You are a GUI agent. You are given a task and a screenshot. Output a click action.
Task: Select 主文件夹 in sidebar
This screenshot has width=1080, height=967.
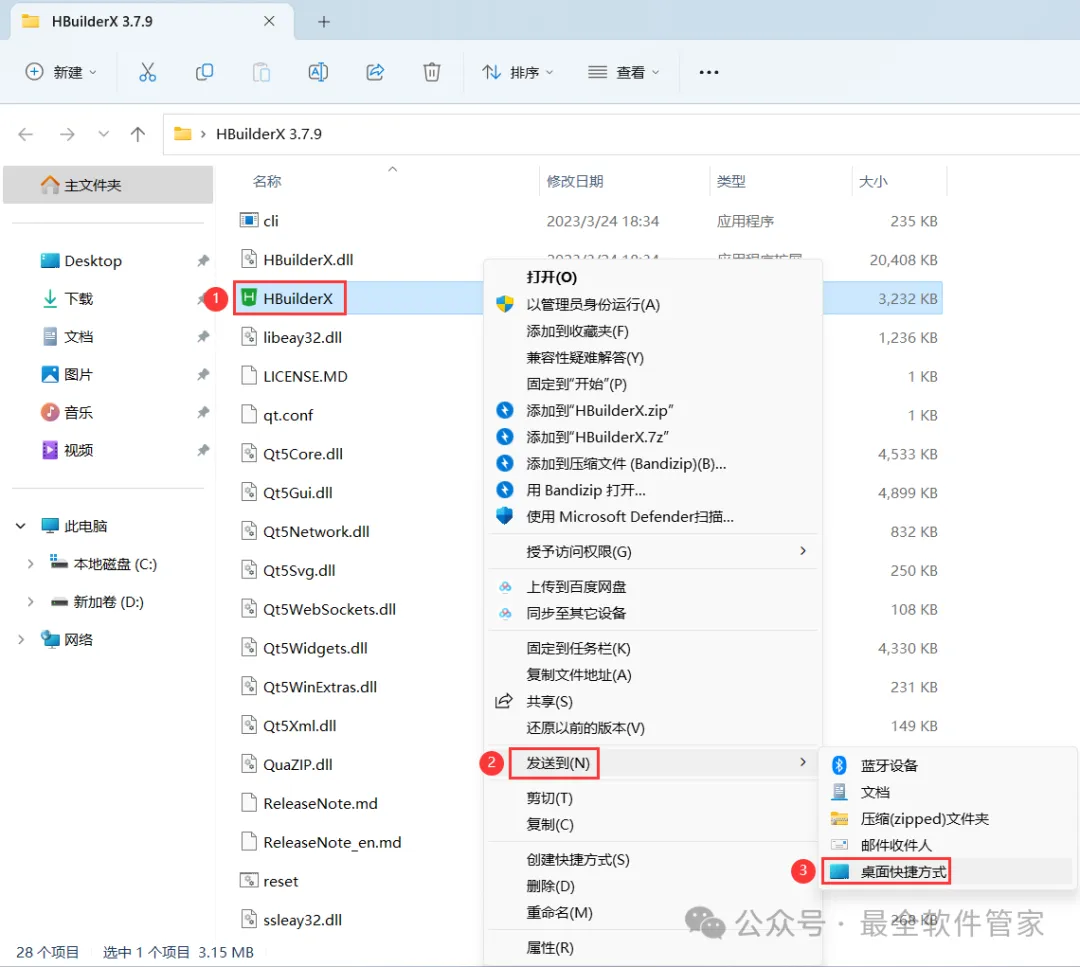click(x=108, y=185)
